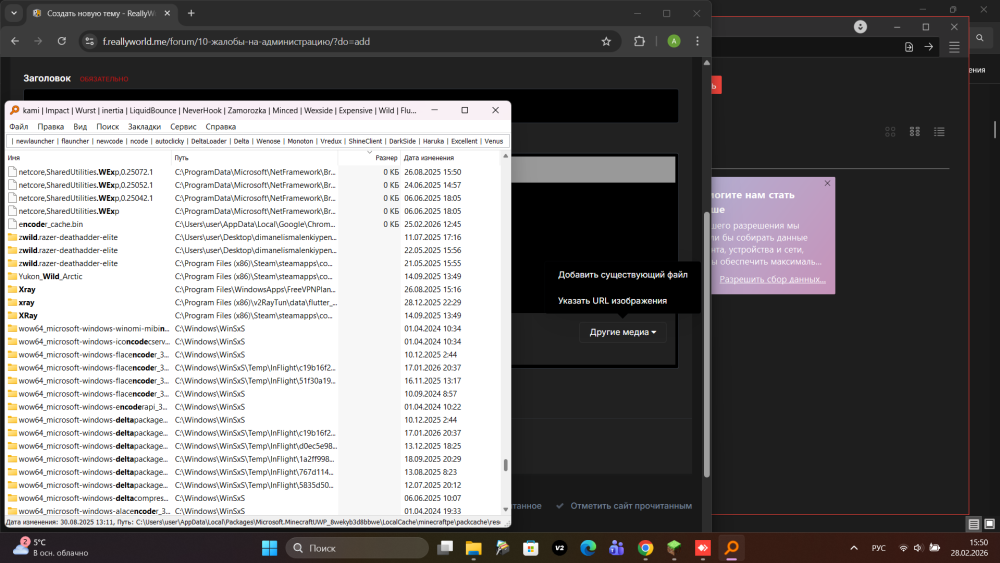Click the vertical scrollbar thumb in Everything list
Screen dimensions: 1000x563
[506, 465]
